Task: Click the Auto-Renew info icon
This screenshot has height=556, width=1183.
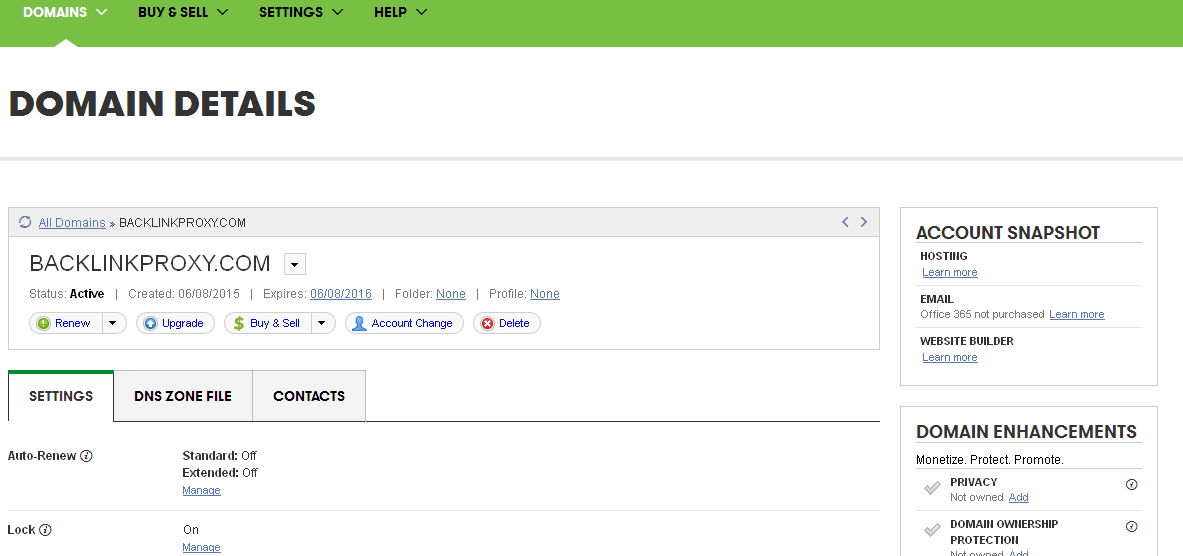Action: pos(86,456)
